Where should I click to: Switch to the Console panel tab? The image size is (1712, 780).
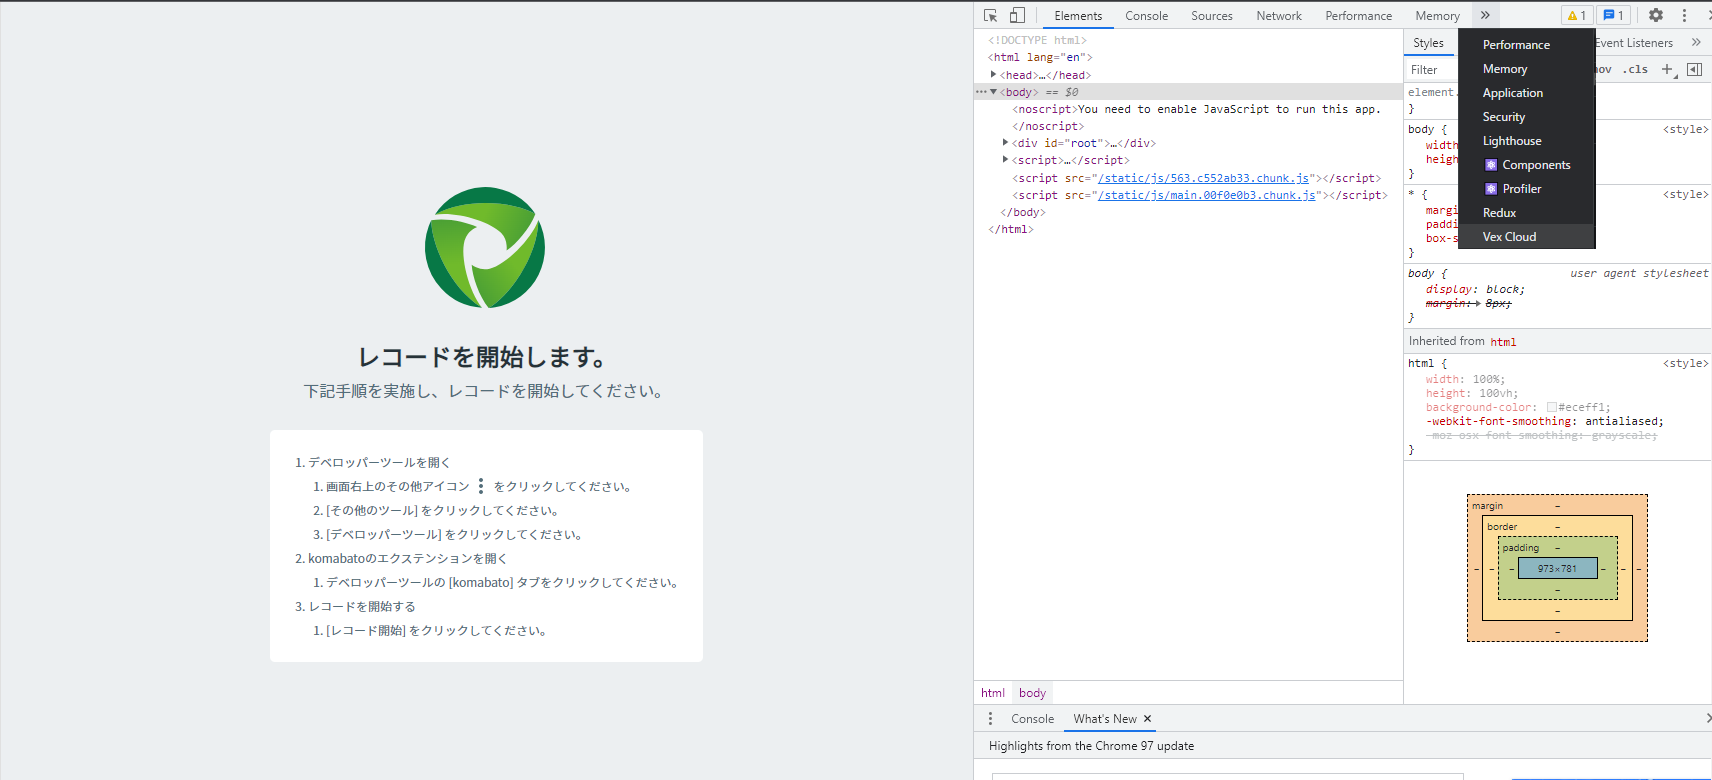(x=1146, y=15)
